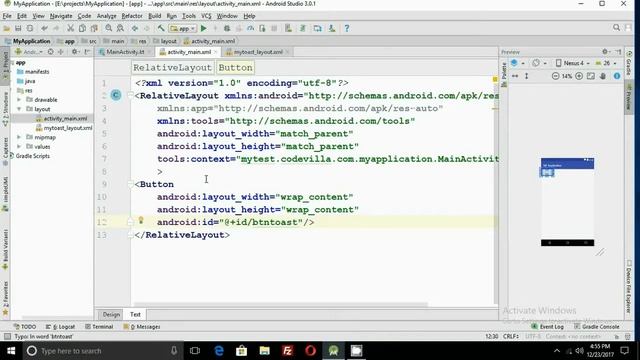Screen dimensions: 640x360
Task: Expand the values folder
Action: (19, 147)
